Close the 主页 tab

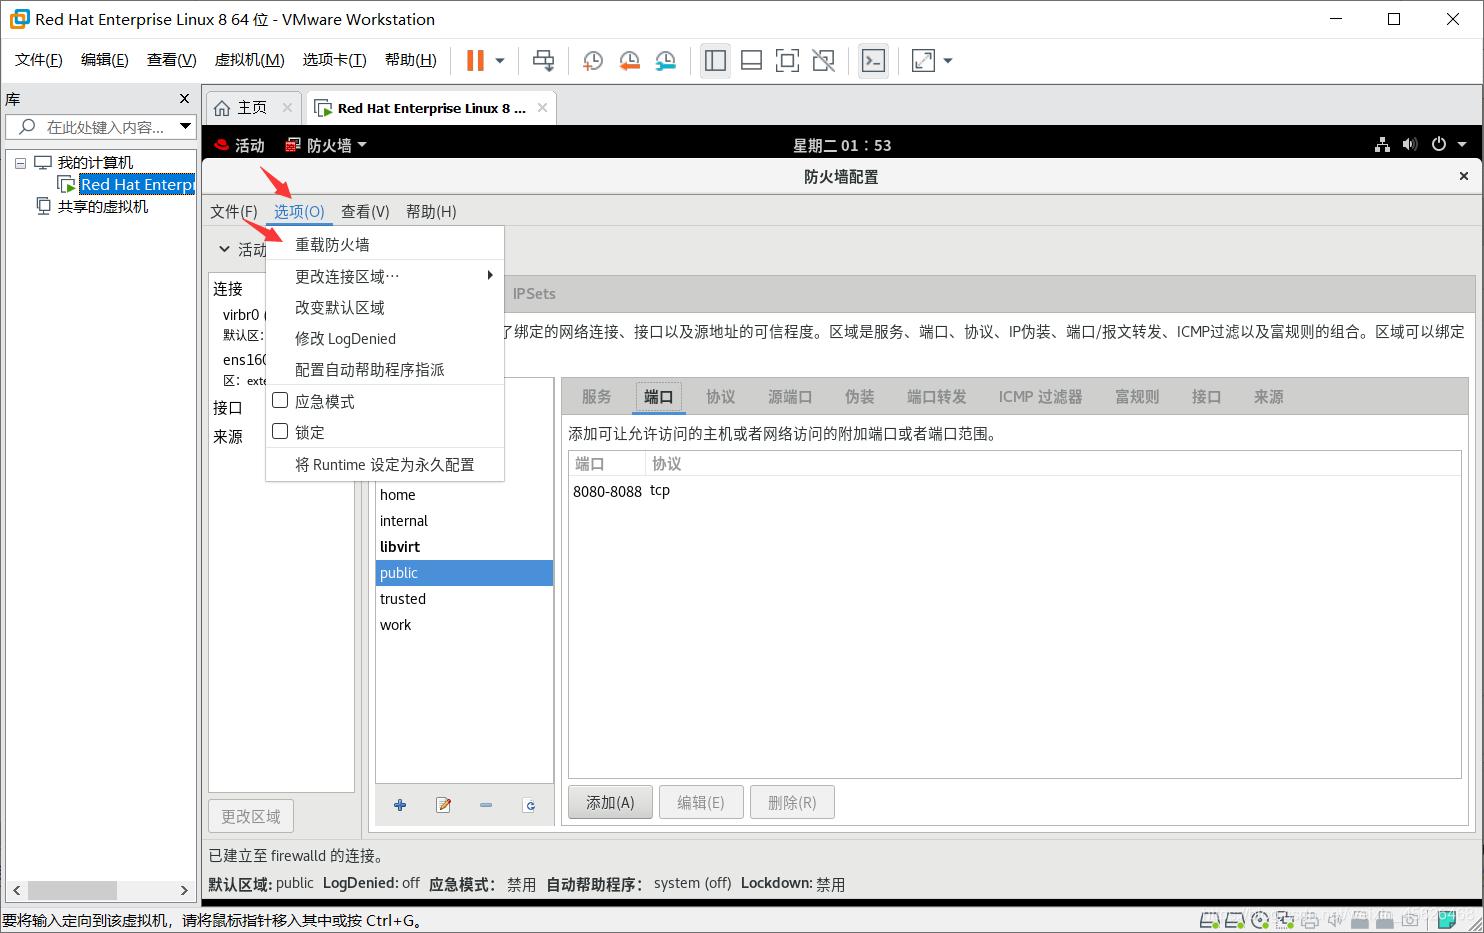[x=287, y=107]
